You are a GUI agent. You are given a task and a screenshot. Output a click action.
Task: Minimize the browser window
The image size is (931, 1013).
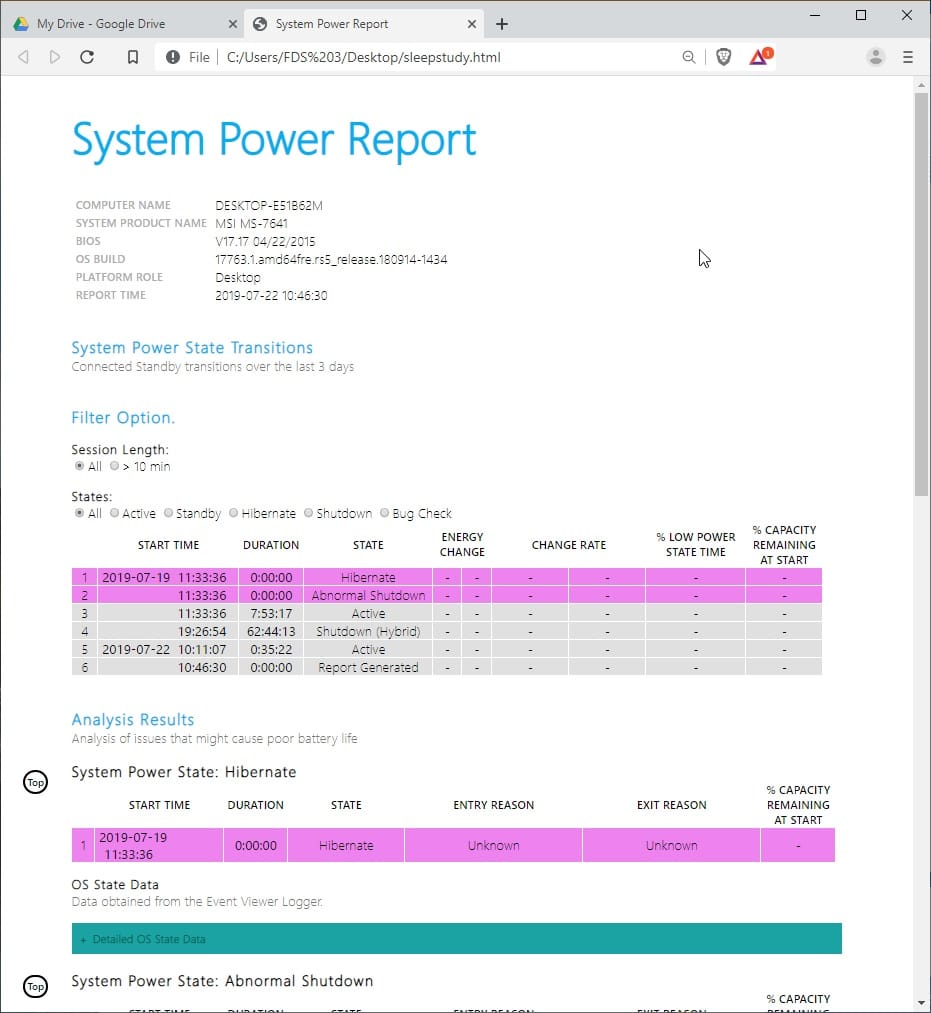pyautogui.click(x=815, y=15)
